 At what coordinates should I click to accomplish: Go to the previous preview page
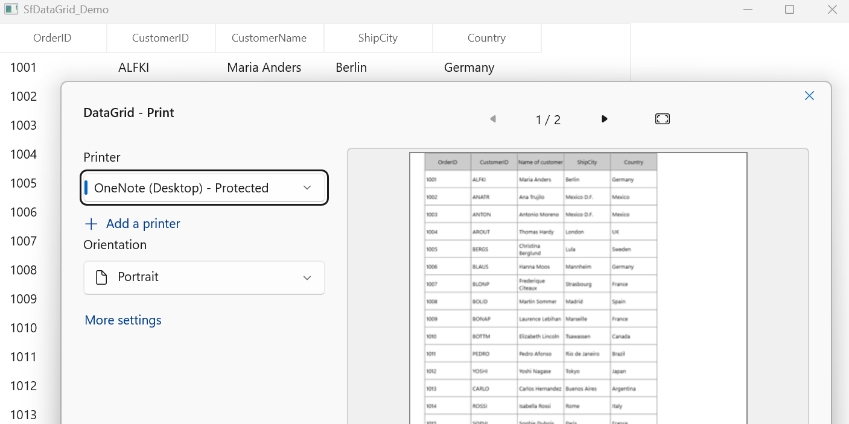pos(493,119)
